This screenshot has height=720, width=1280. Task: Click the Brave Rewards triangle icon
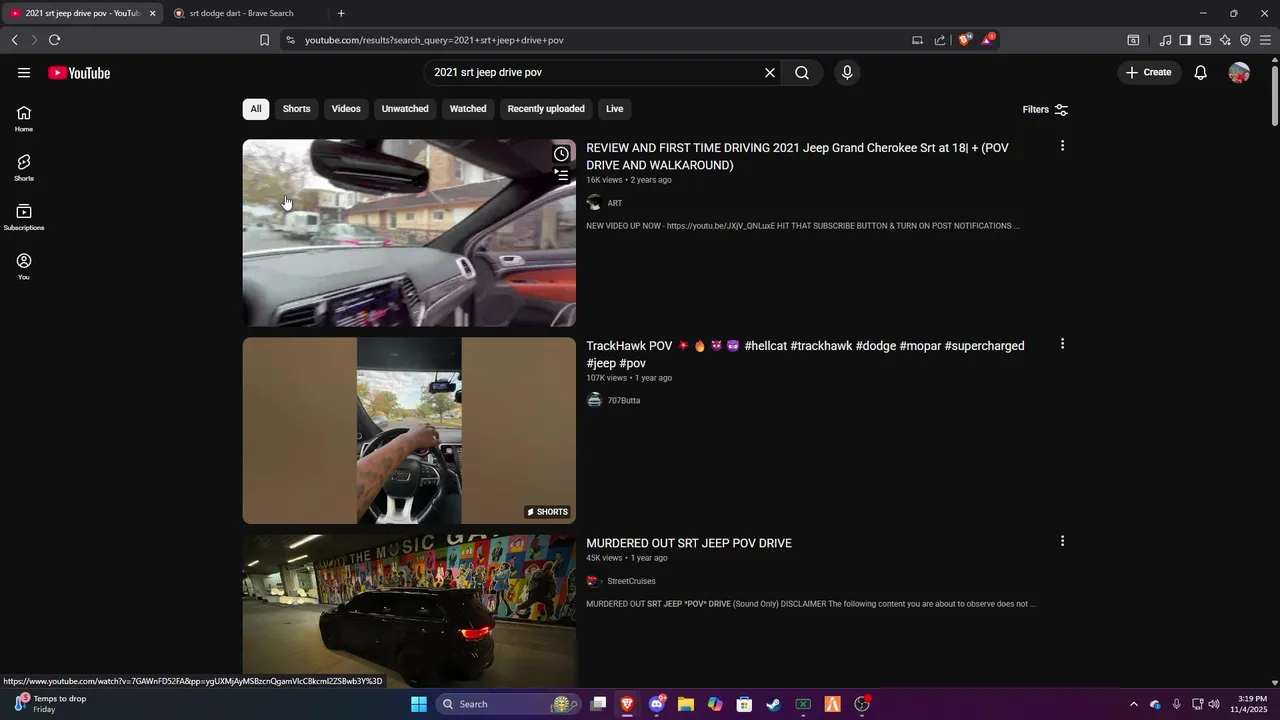988,40
